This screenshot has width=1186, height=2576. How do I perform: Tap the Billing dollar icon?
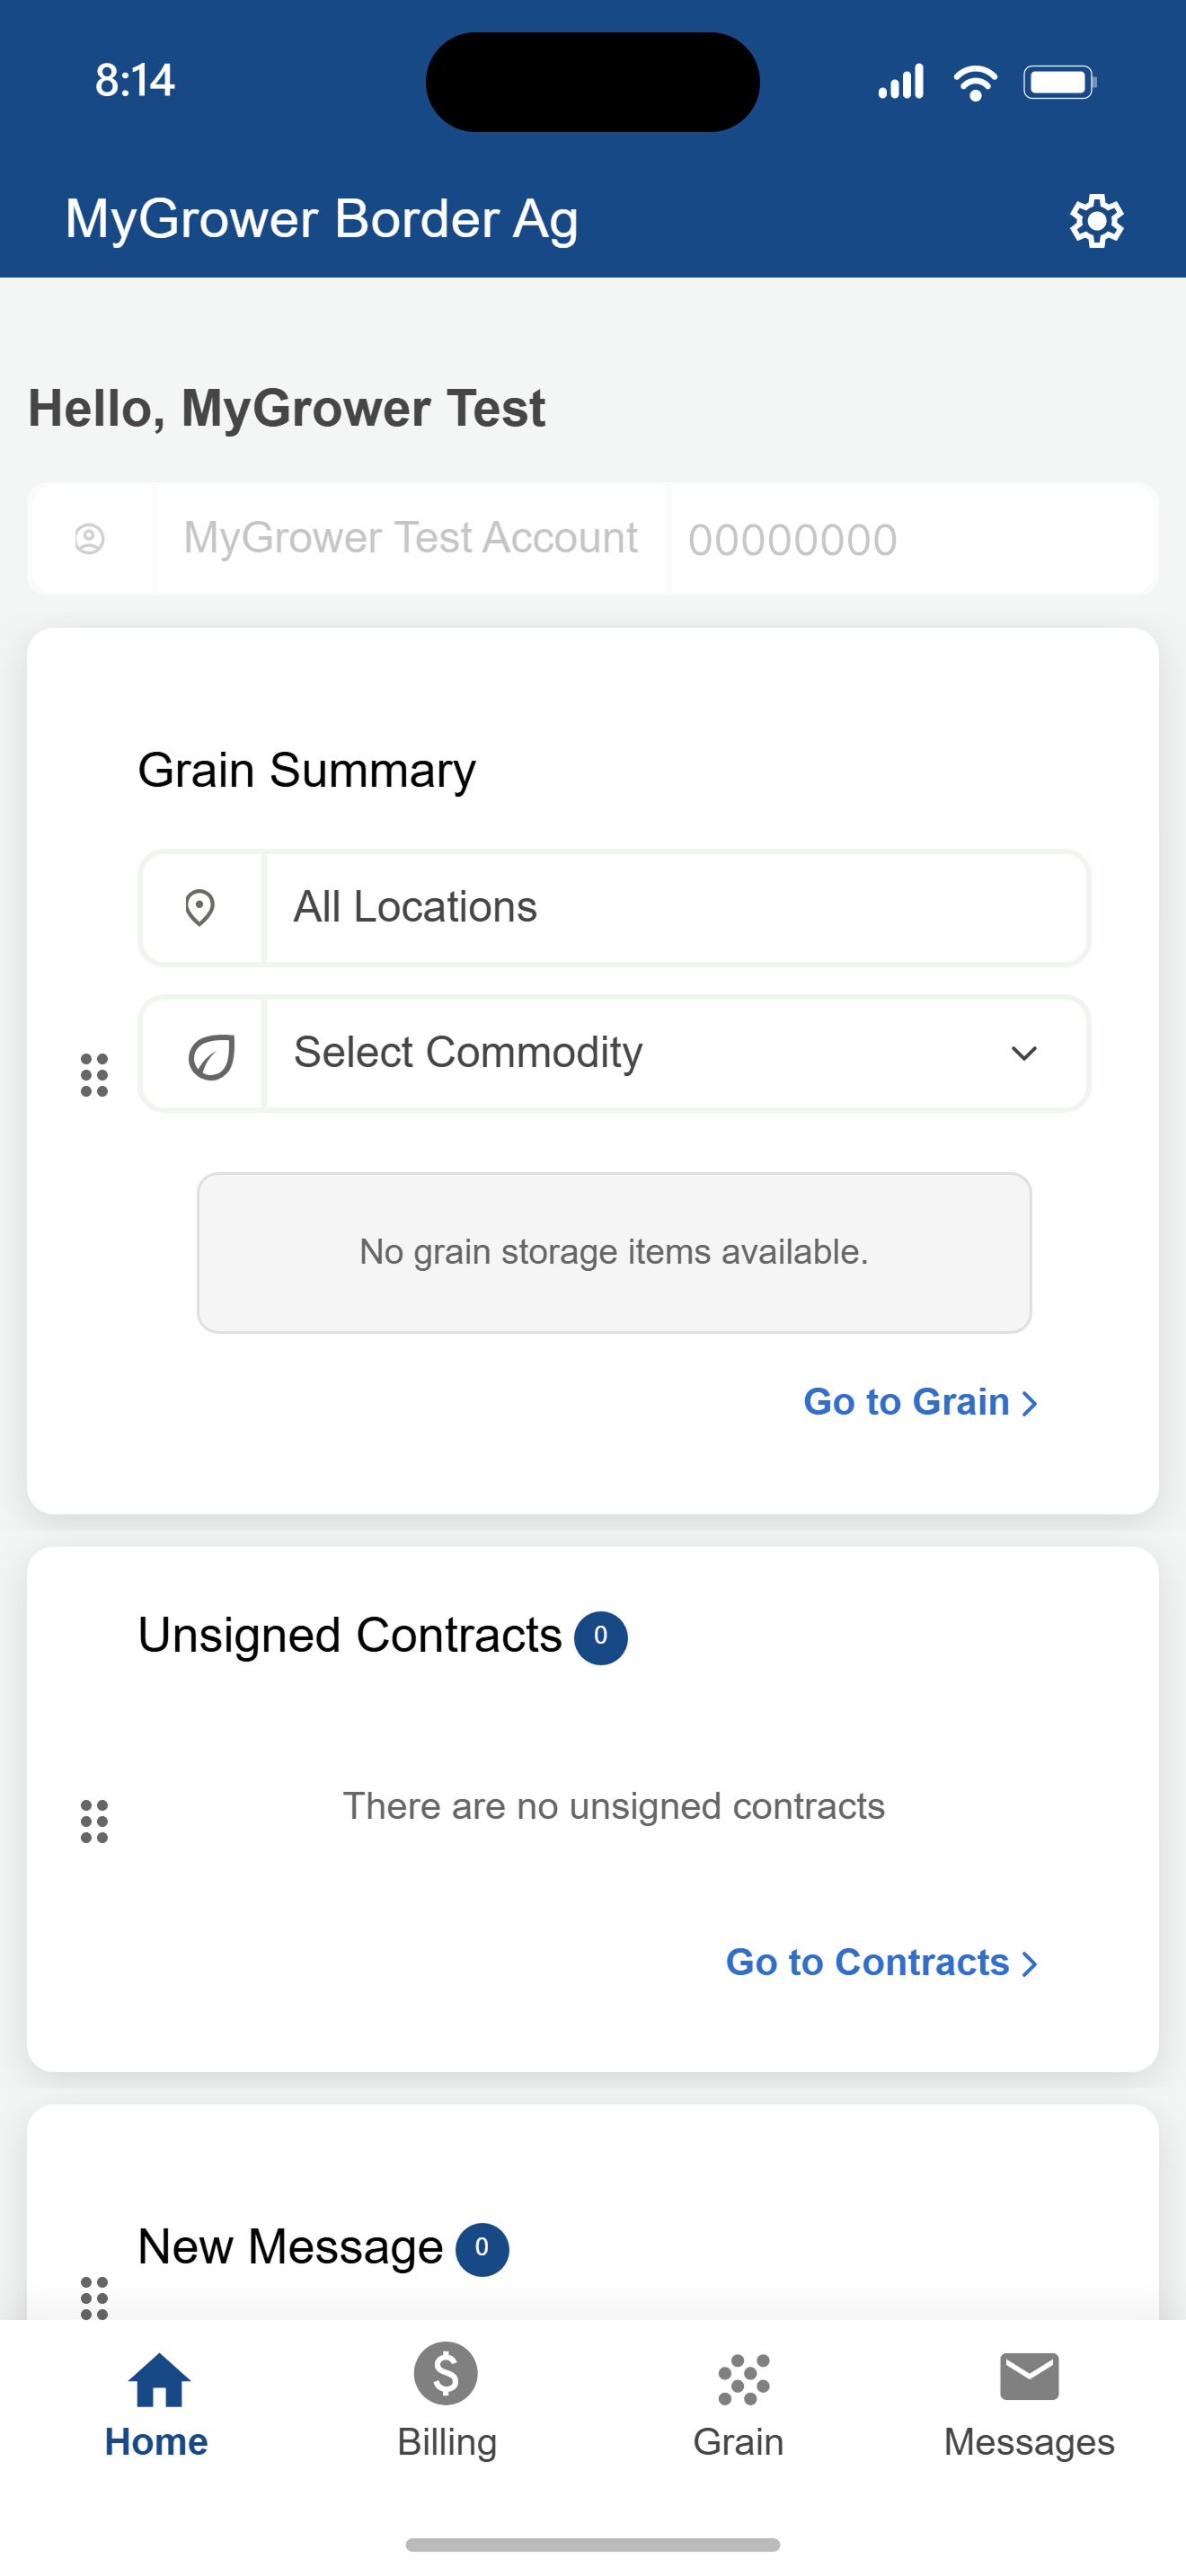(446, 2374)
